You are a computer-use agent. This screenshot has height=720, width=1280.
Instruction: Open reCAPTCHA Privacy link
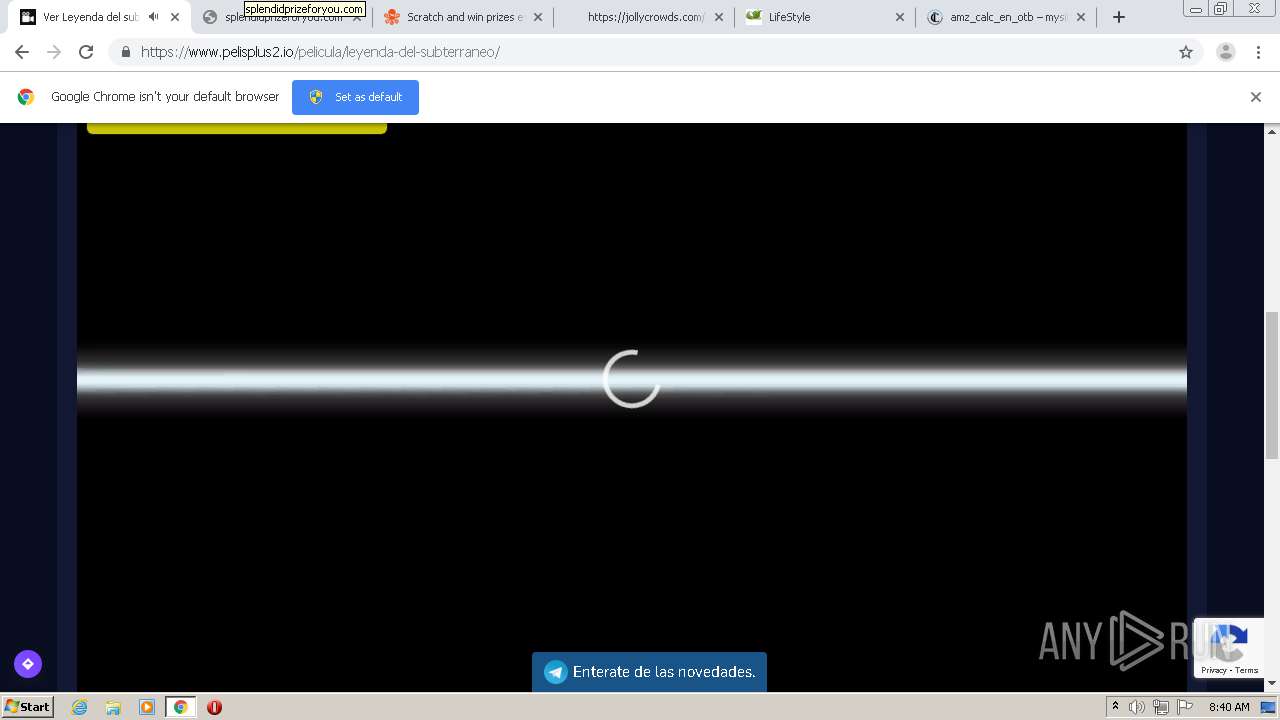(x=1214, y=670)
